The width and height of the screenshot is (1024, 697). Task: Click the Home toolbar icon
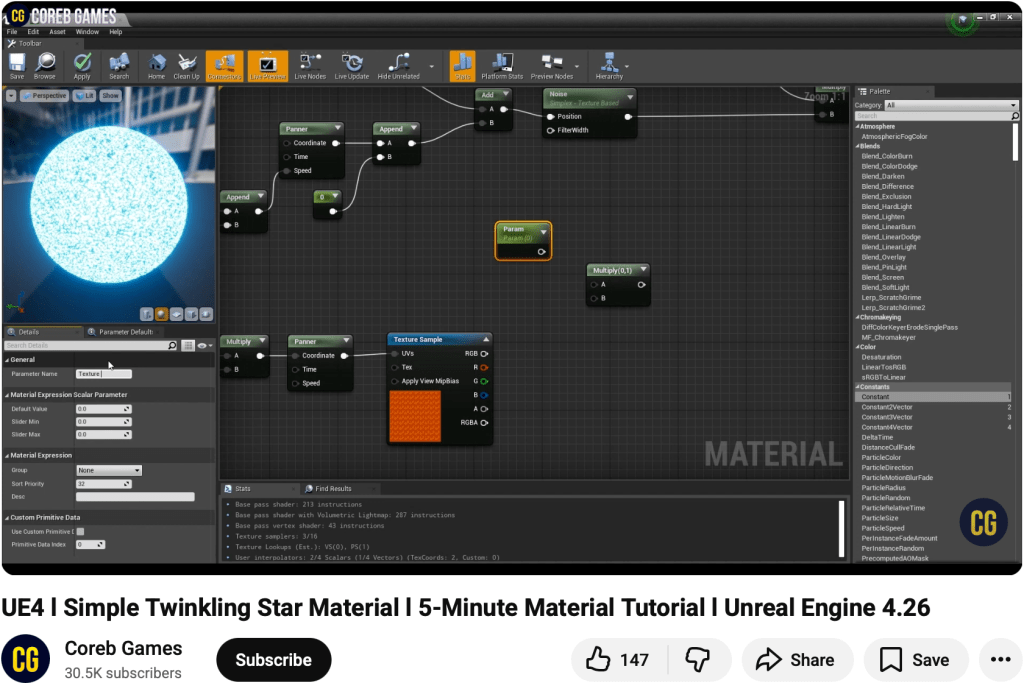tap(157, 63)
